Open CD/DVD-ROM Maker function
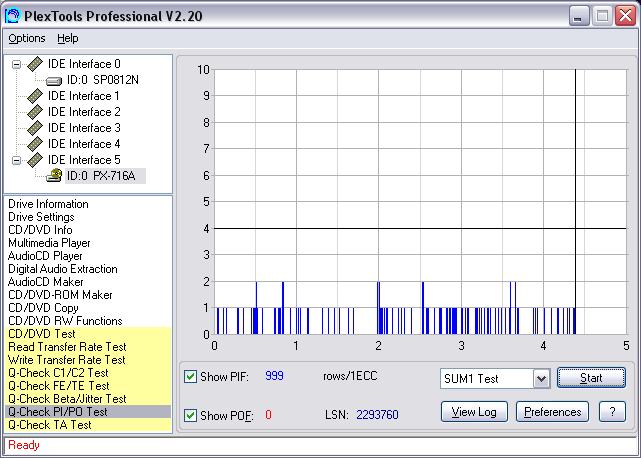Screen dimensions: 641x458 [60, 295]
